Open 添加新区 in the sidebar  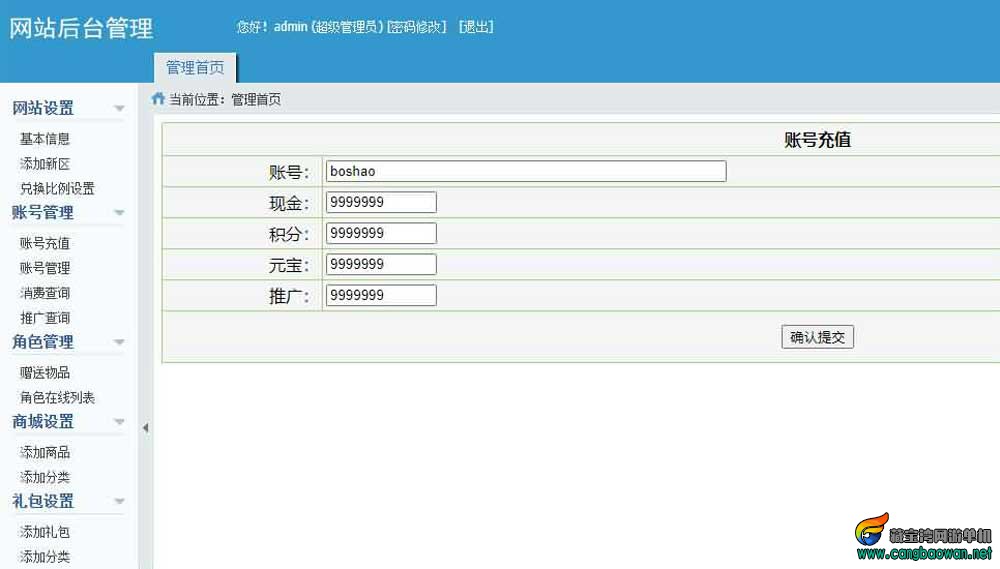(x=45, y=163)
